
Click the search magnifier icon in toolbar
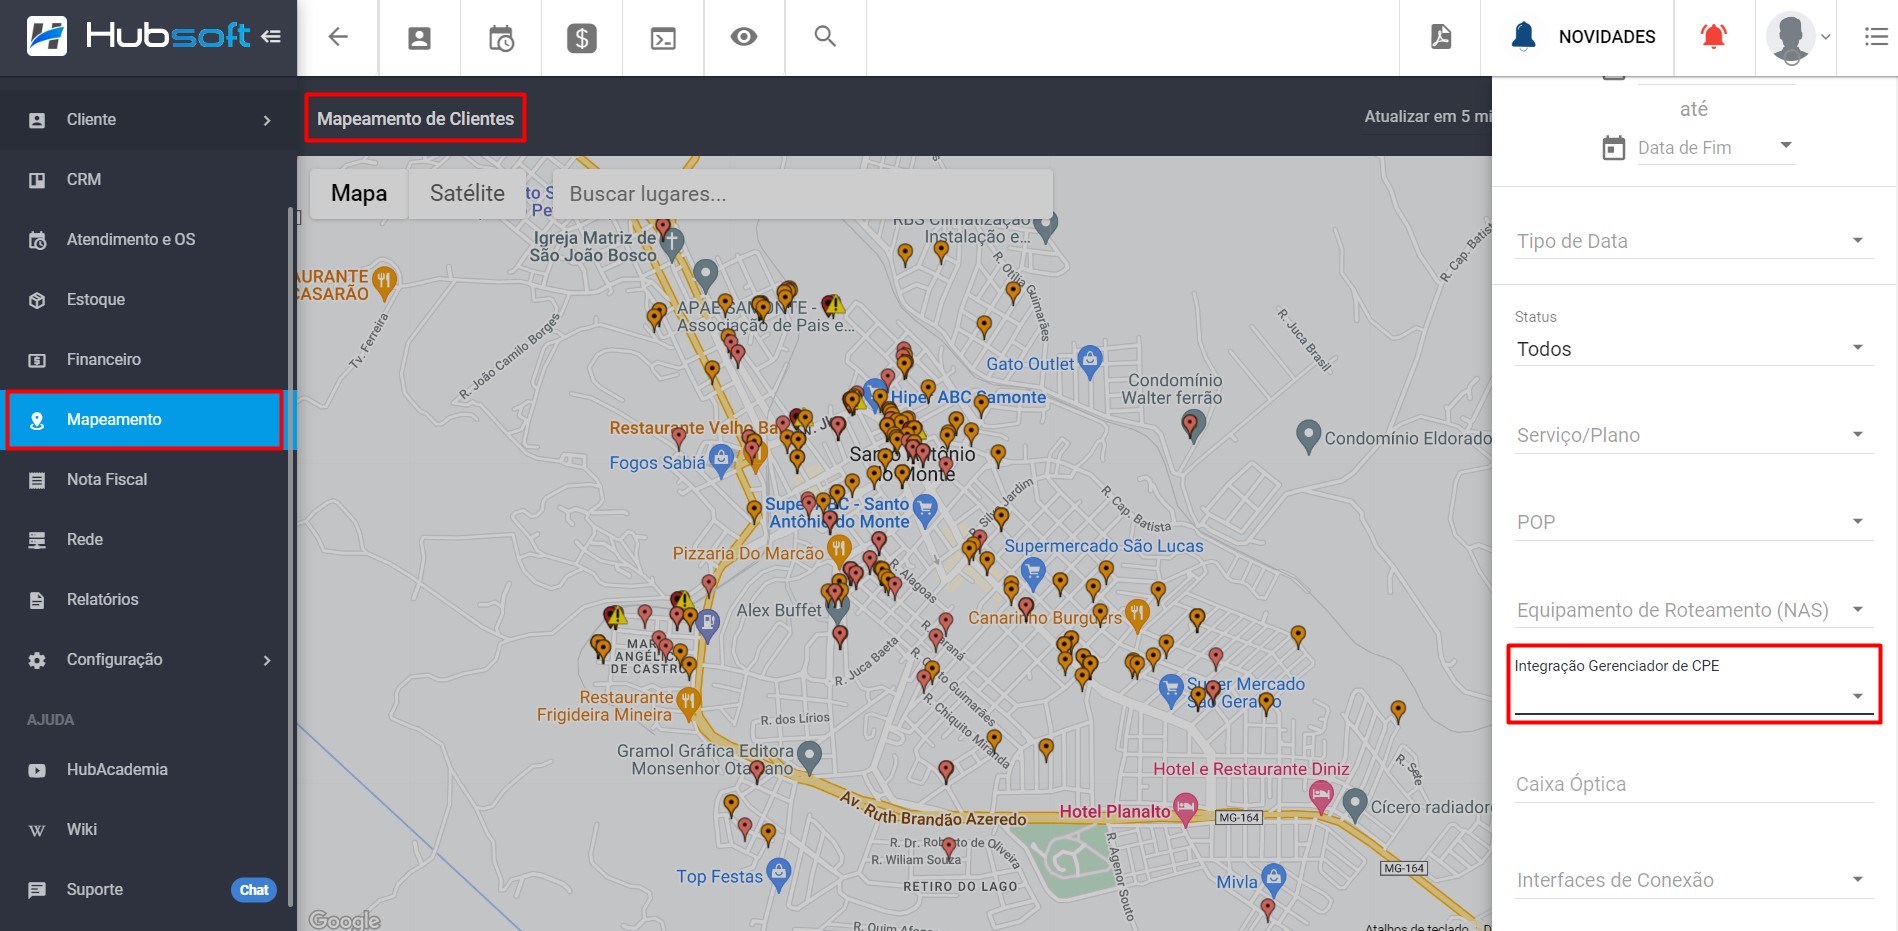(825, 37)
